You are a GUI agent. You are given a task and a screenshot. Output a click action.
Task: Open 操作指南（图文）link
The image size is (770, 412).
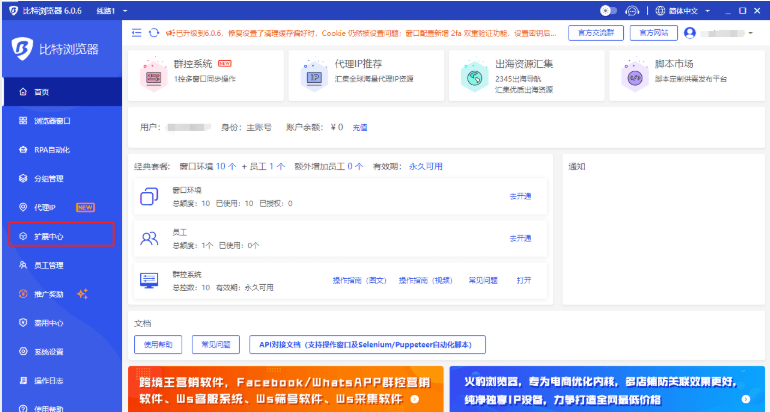click(359, 280)
